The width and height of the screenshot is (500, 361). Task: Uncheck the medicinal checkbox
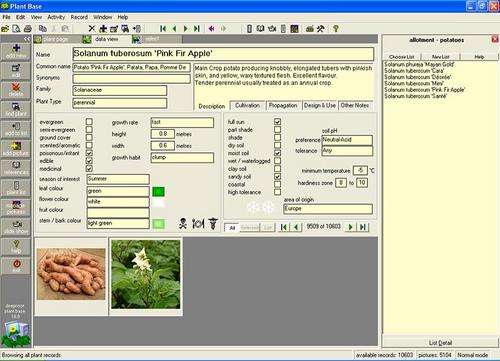click(x=89, y=169)
